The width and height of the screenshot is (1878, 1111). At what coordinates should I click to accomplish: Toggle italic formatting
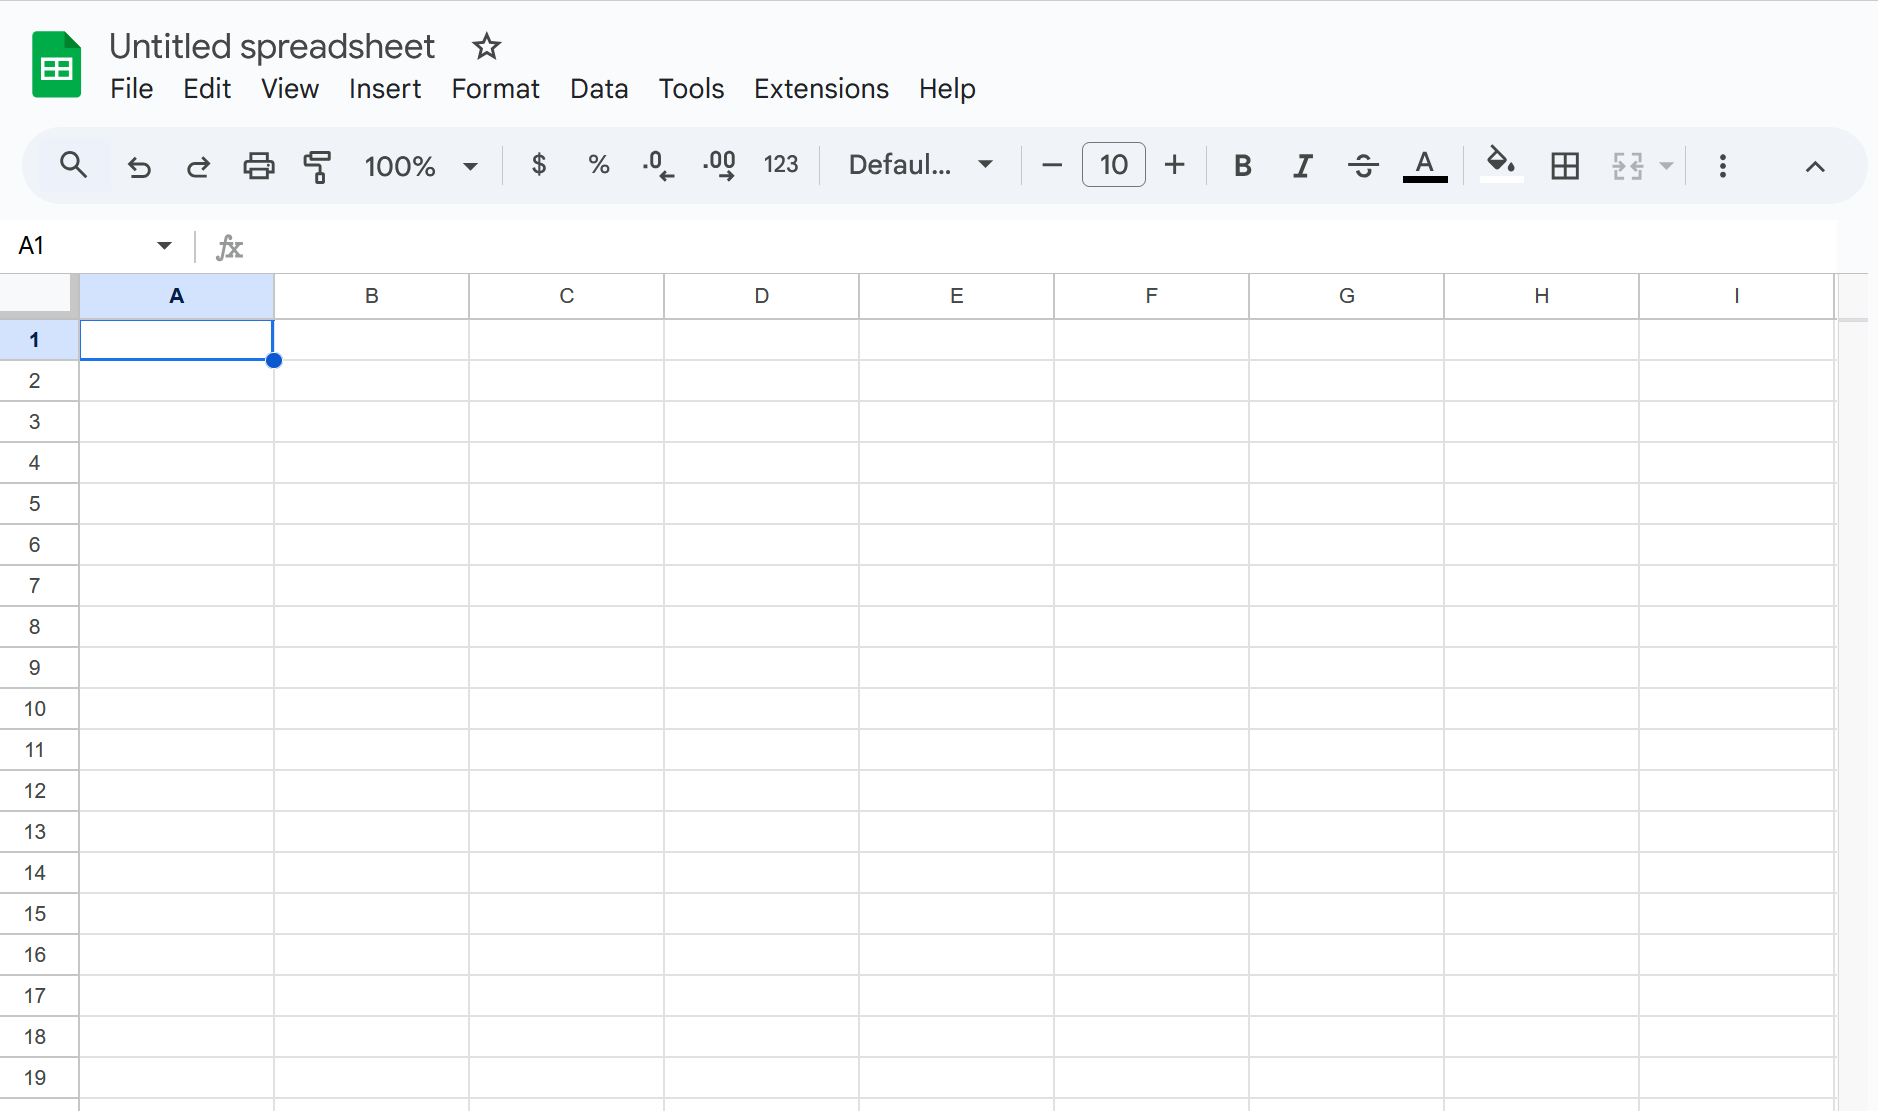(1302, 165)
